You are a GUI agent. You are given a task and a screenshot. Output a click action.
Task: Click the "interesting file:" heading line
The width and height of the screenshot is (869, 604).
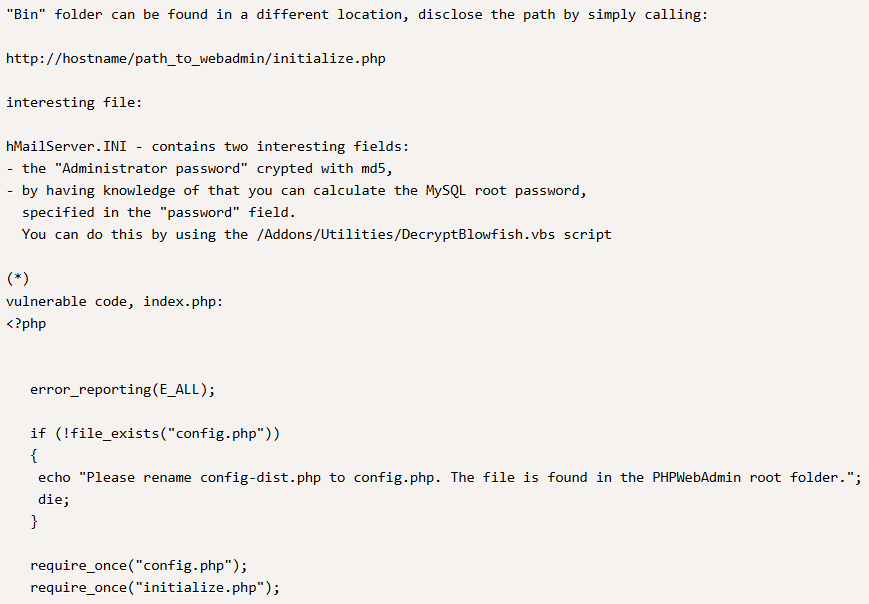74,103
